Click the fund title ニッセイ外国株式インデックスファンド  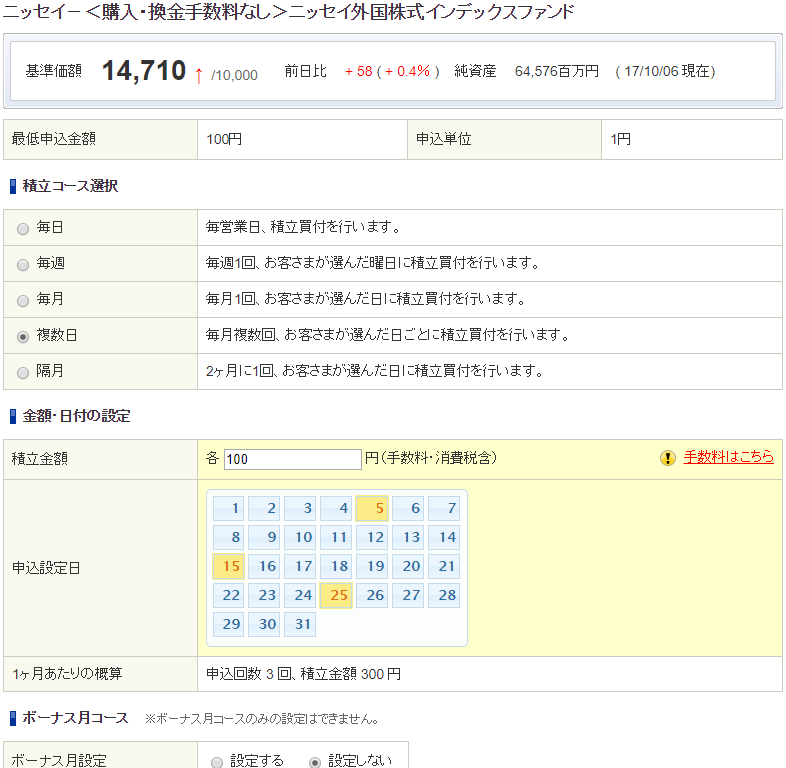pos(432,12)
